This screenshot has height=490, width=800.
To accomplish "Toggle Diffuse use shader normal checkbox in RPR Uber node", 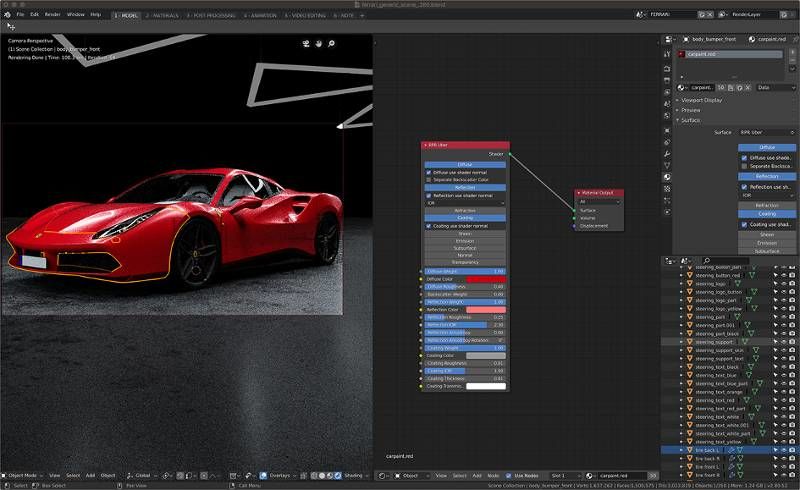I will 429,173.
